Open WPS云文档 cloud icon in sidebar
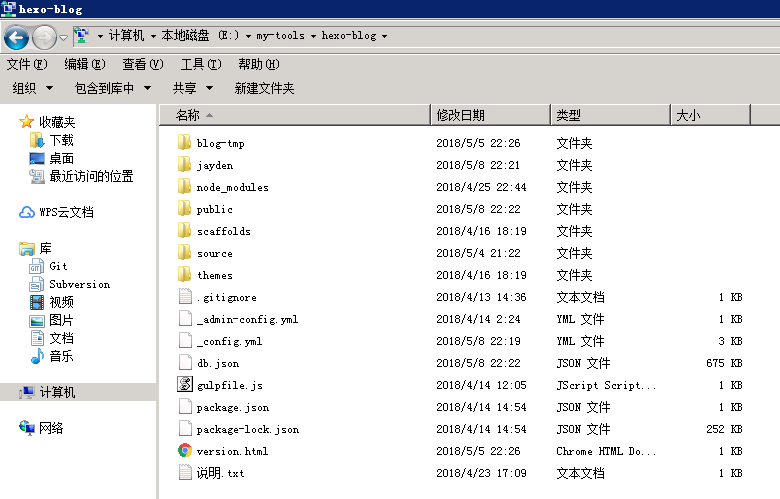The height and width of the screenshot is (499, 780). coord(27,212)
